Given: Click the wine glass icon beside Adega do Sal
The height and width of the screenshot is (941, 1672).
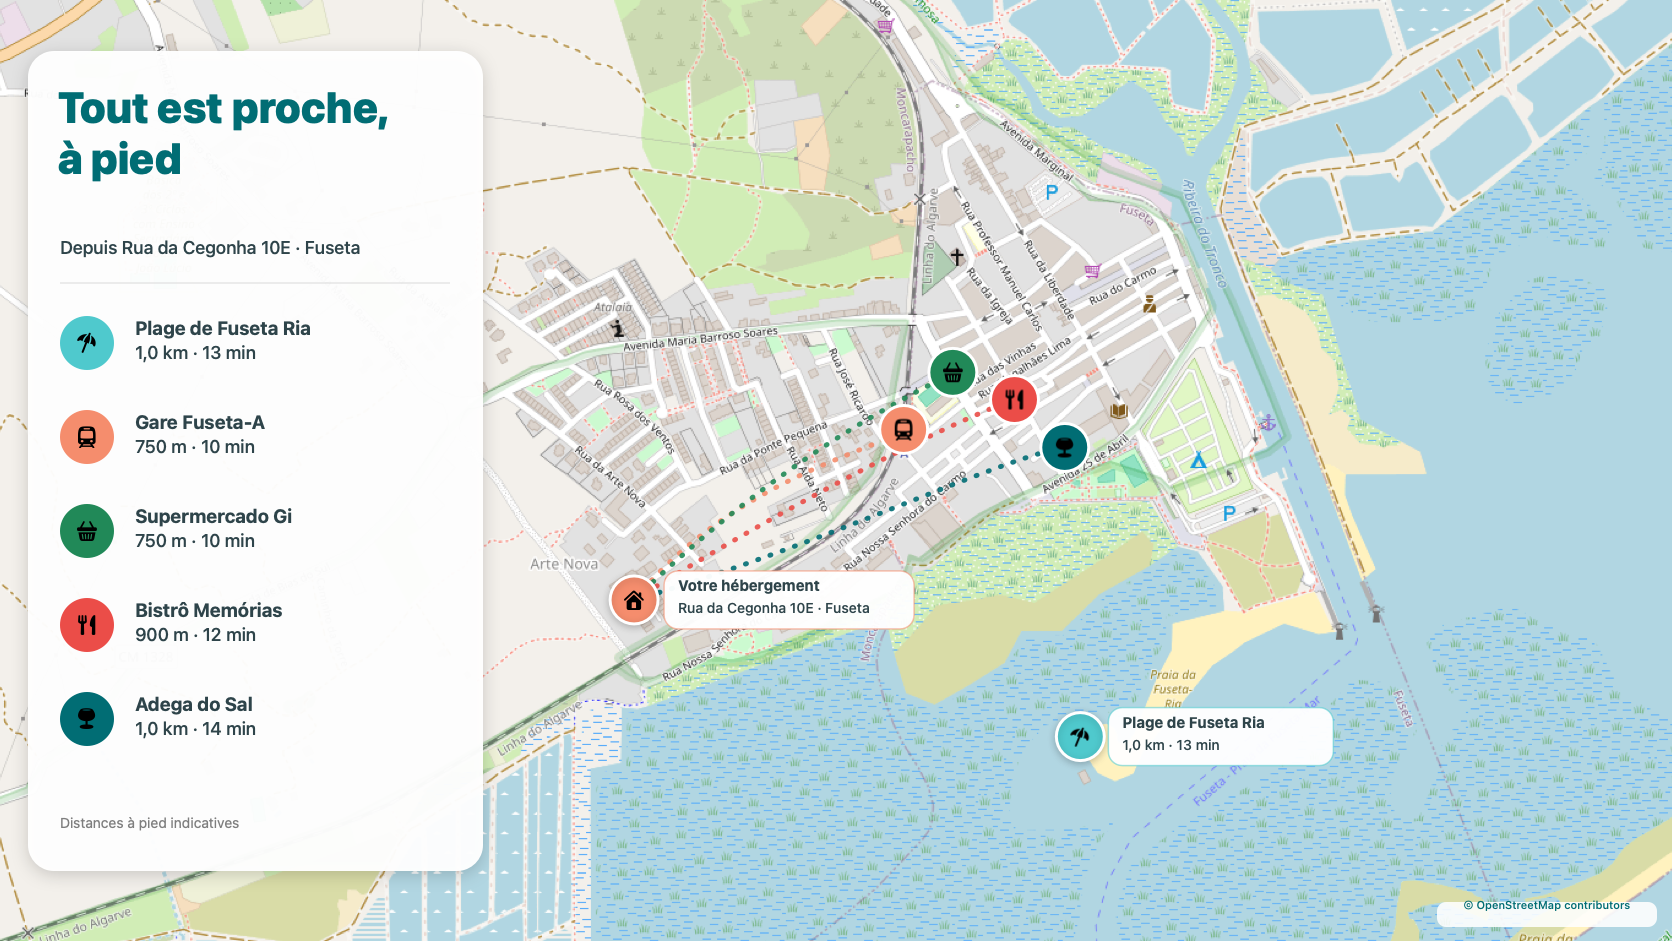Looking at the screenshot, I should click(87, 719).
